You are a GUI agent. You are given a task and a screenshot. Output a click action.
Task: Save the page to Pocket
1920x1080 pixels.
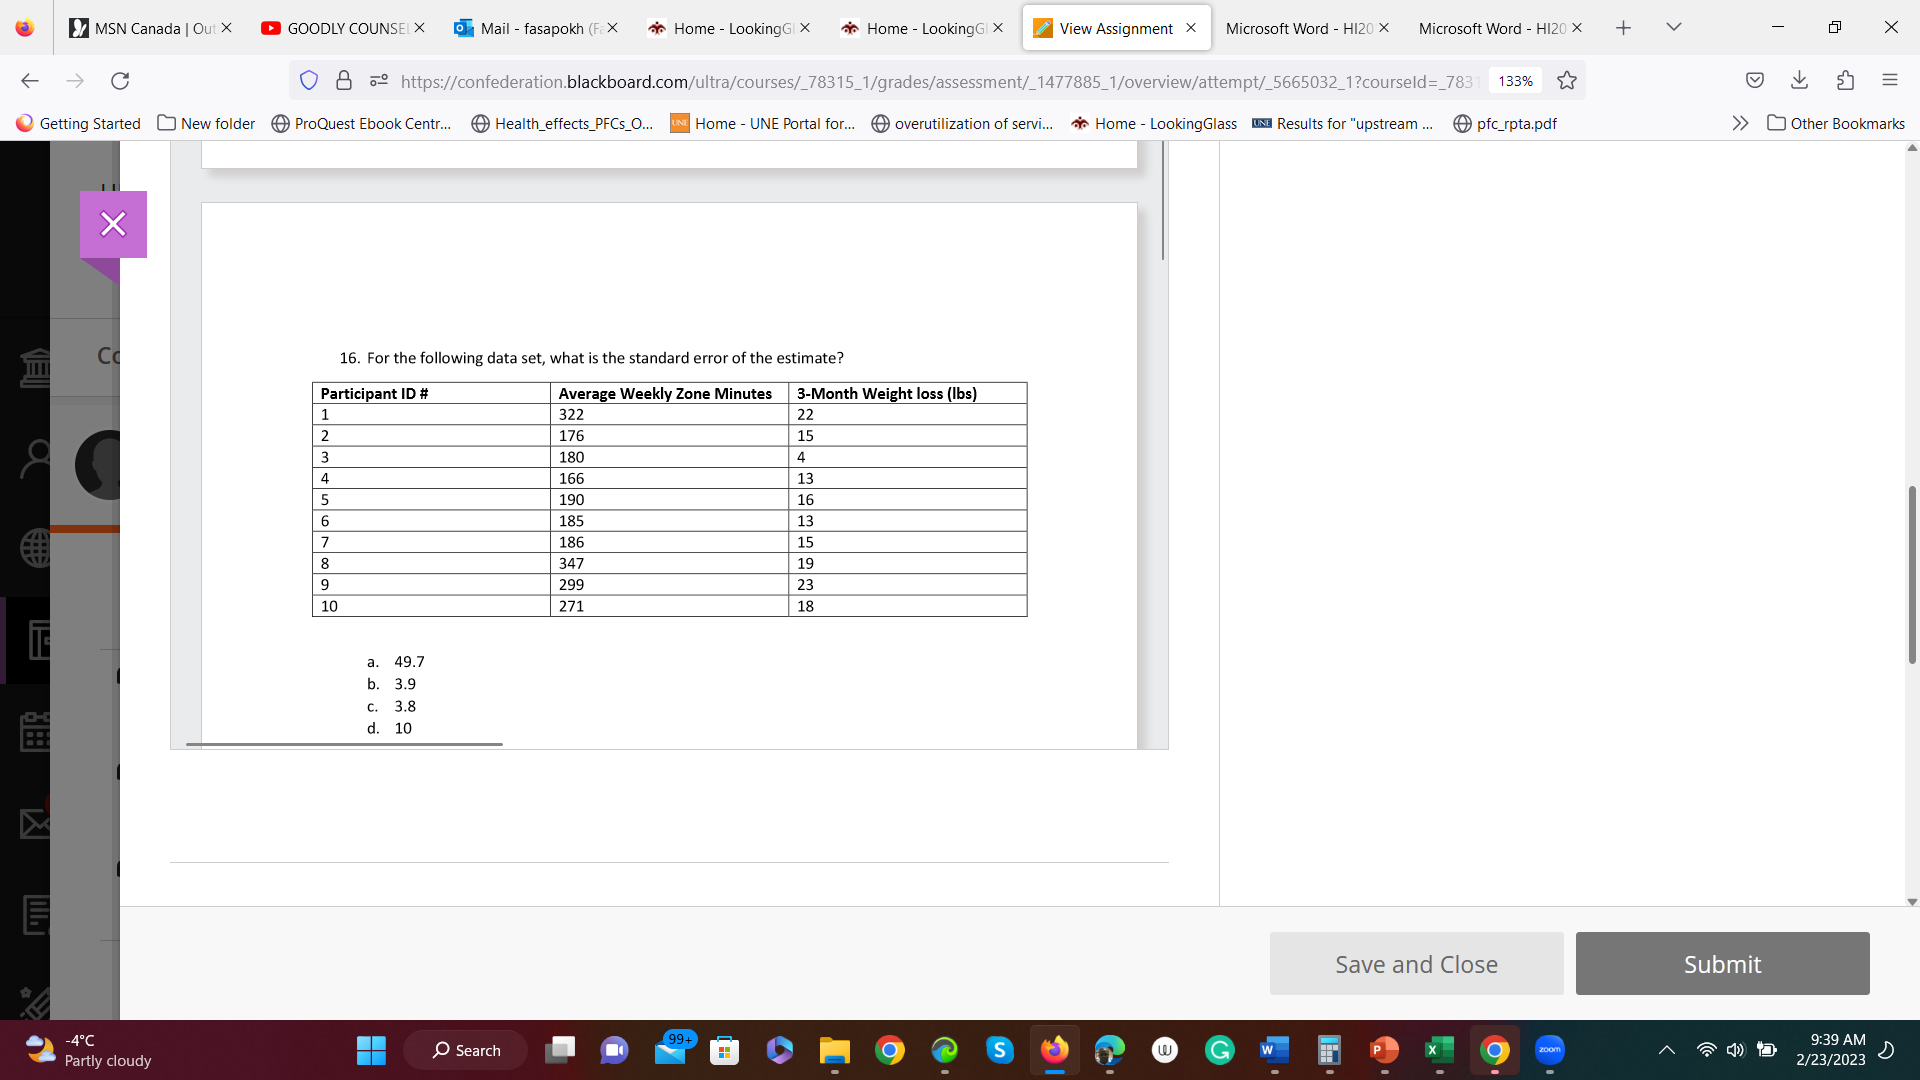click(x=1755, y=80)
